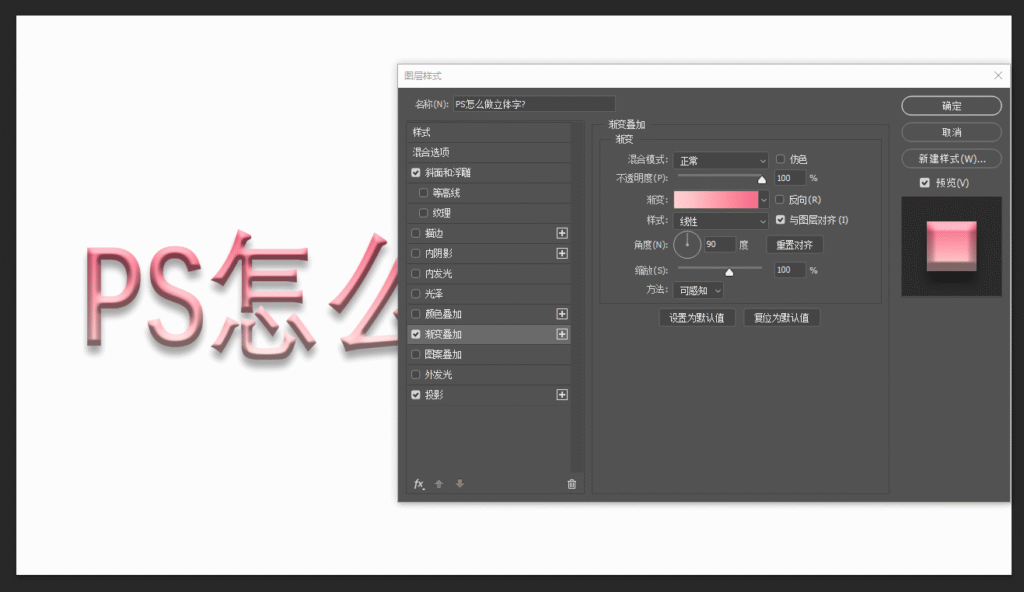Click the 取消 cancel button
Image resolution: width=1024 pixels, height=592 pixels.
(951, 132)
